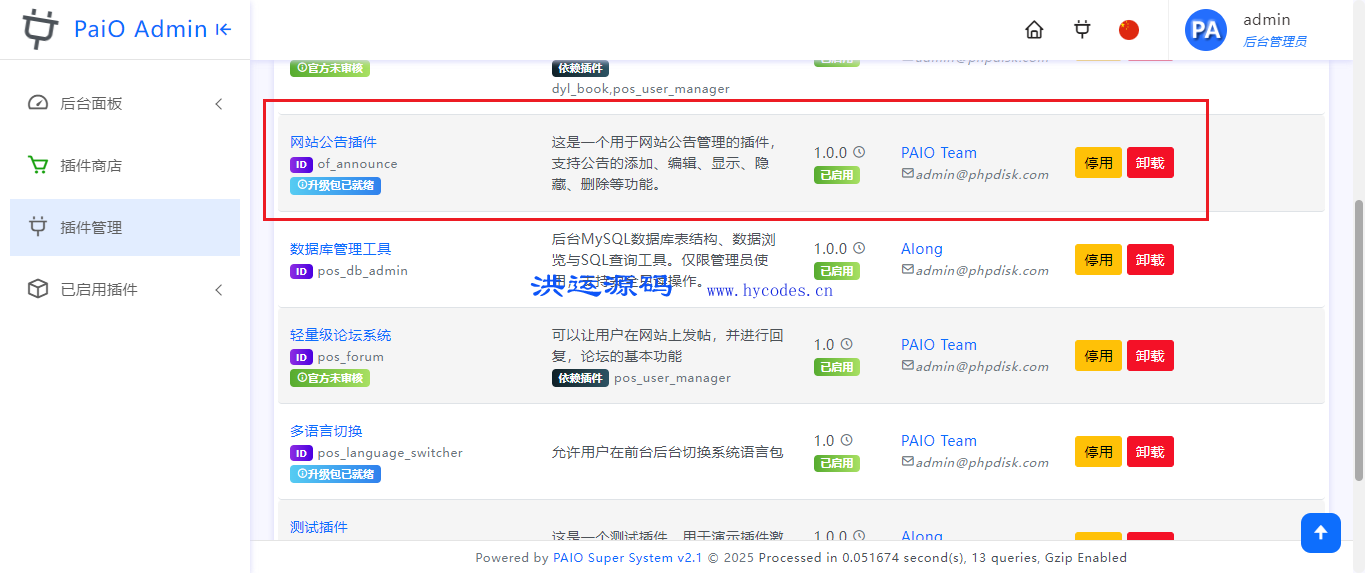This screenshot has height=573, width=1365.
Task: Click the PaiO plug logo icon
Action: coord(40,29)
